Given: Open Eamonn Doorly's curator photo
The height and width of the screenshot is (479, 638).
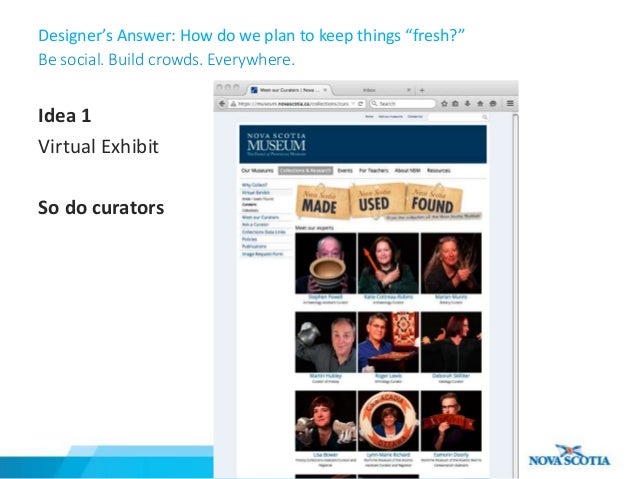Looking at the screenshot, I should (451, 421).
